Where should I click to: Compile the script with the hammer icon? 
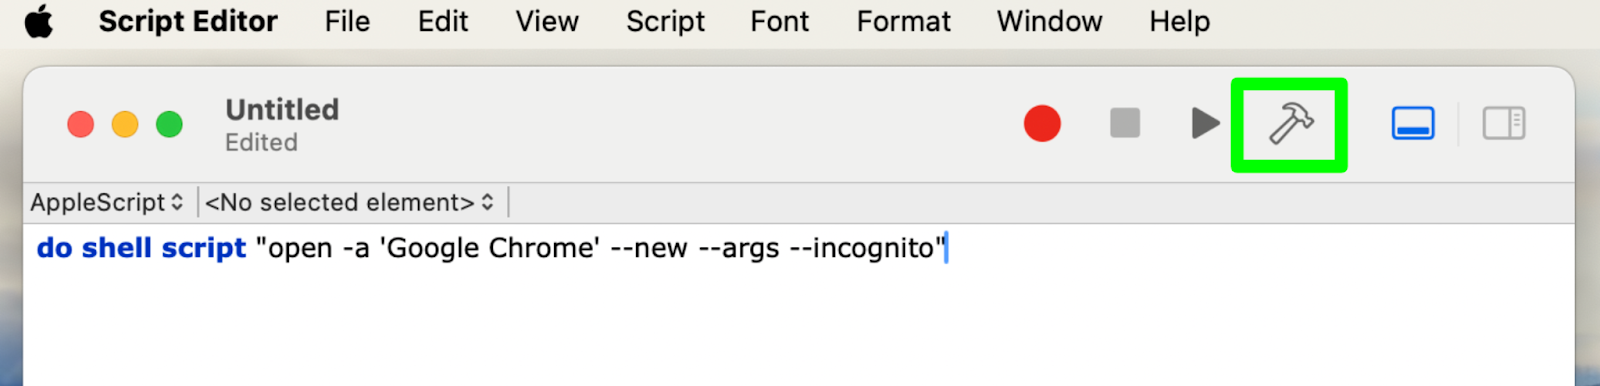point(1290,125)
